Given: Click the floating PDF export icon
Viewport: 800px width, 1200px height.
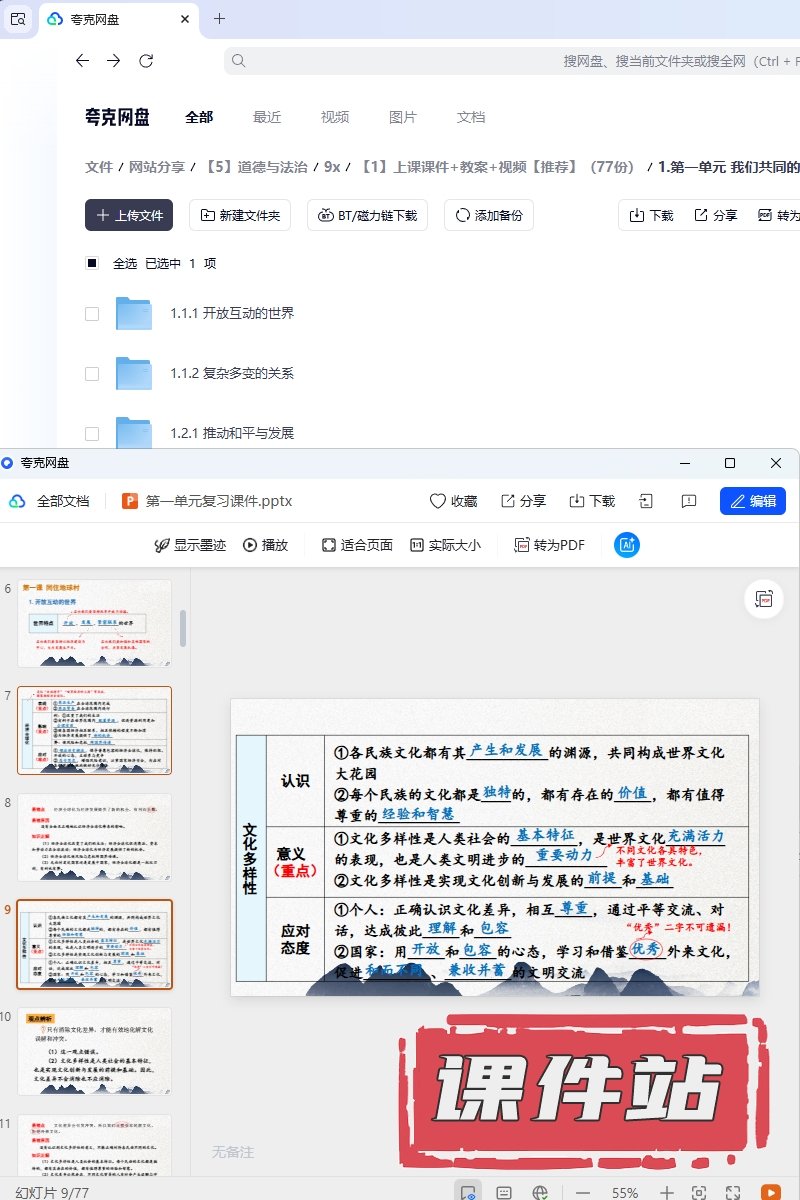Looking at the screenshot, I should (x=764, y=599).
